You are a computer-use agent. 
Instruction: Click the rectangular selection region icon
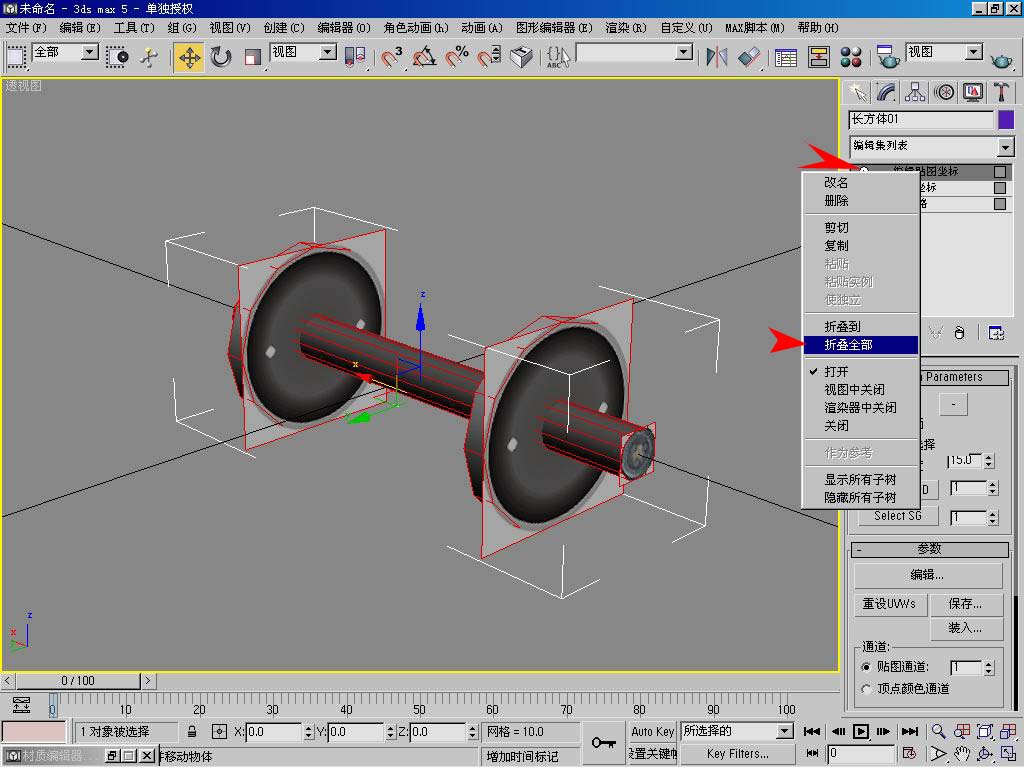(x=118, y=57)
